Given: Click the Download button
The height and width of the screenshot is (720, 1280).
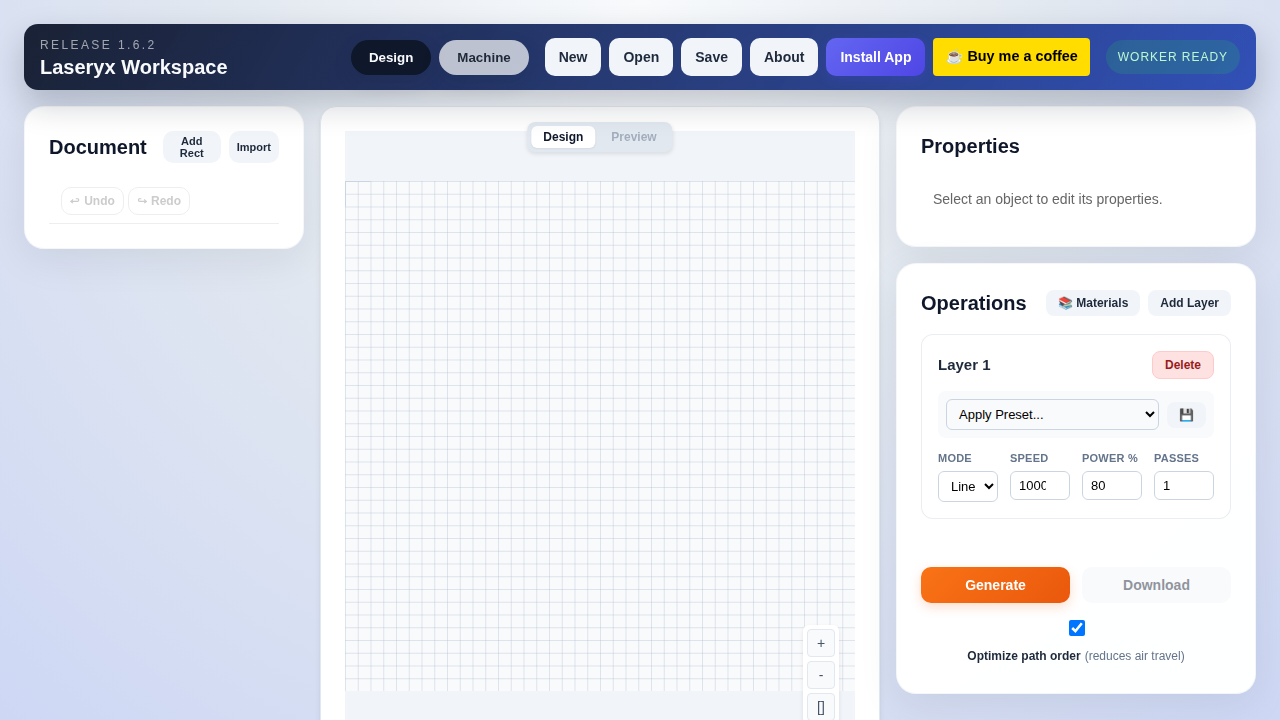Looking at the screenshot, I should coord(1157,585).
